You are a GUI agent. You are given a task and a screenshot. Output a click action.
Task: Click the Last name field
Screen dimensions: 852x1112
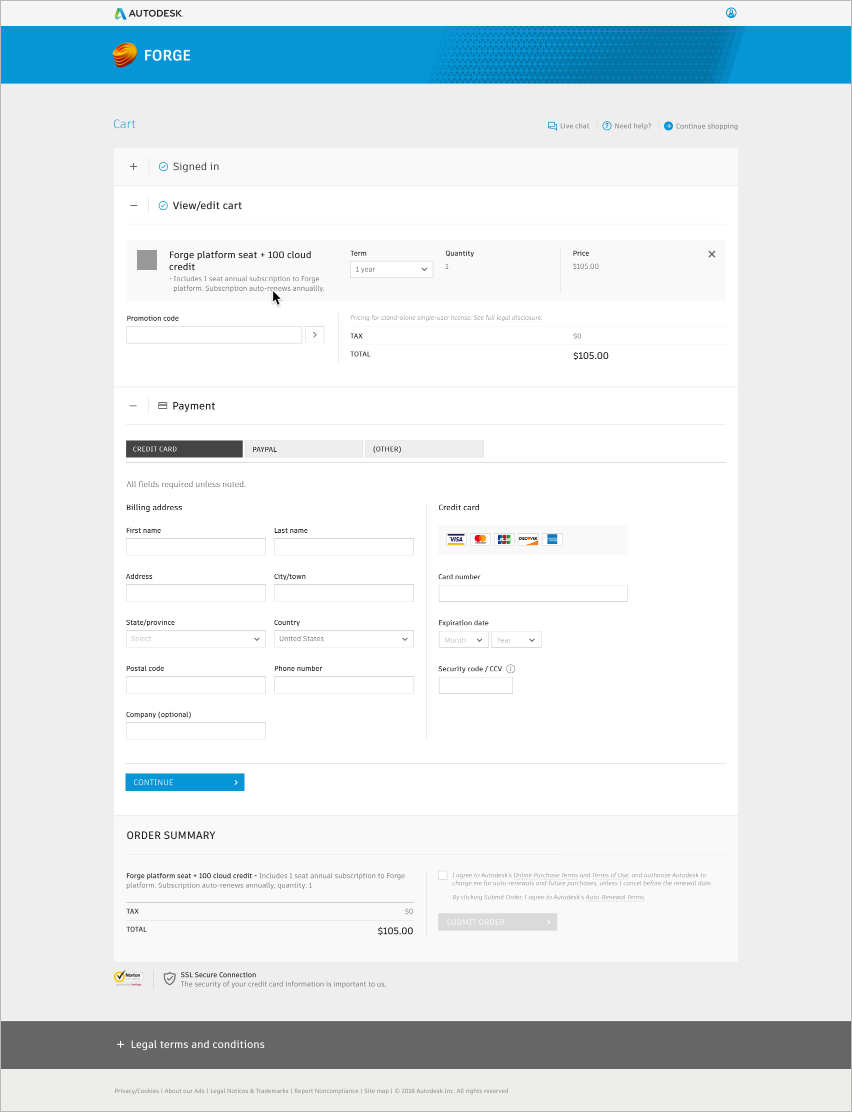[344, 547]
